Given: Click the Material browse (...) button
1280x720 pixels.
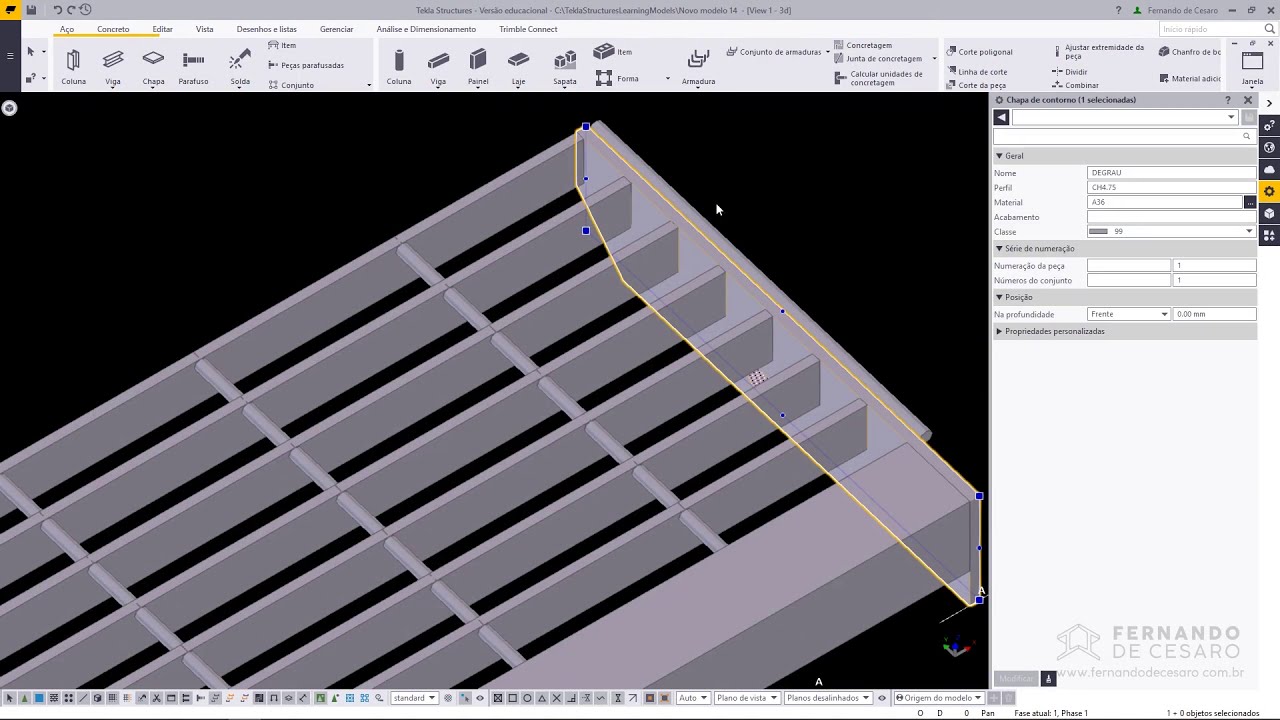Looking at the screenshot, I should point(1249,202).
